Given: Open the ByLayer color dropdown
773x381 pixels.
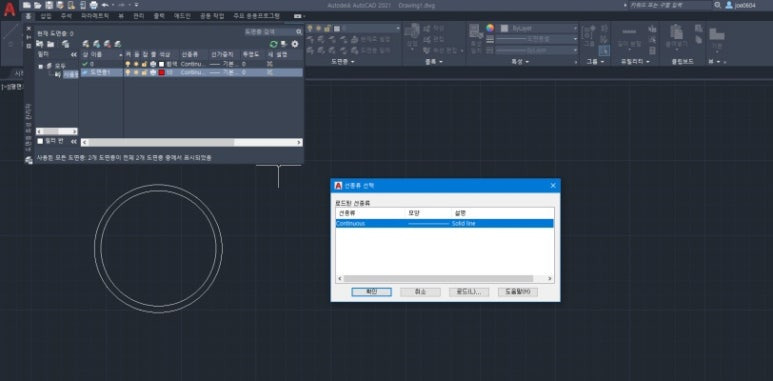Looking at the screenshot, I should [x=575, y=28].
